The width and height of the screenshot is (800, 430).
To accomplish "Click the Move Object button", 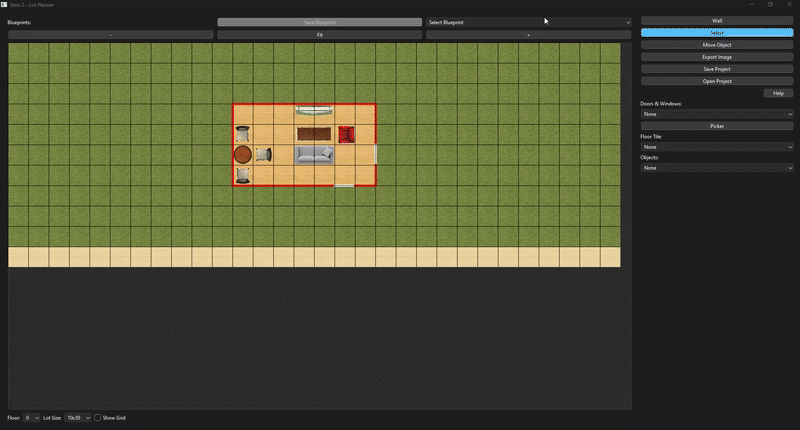I will pos(717,45).
